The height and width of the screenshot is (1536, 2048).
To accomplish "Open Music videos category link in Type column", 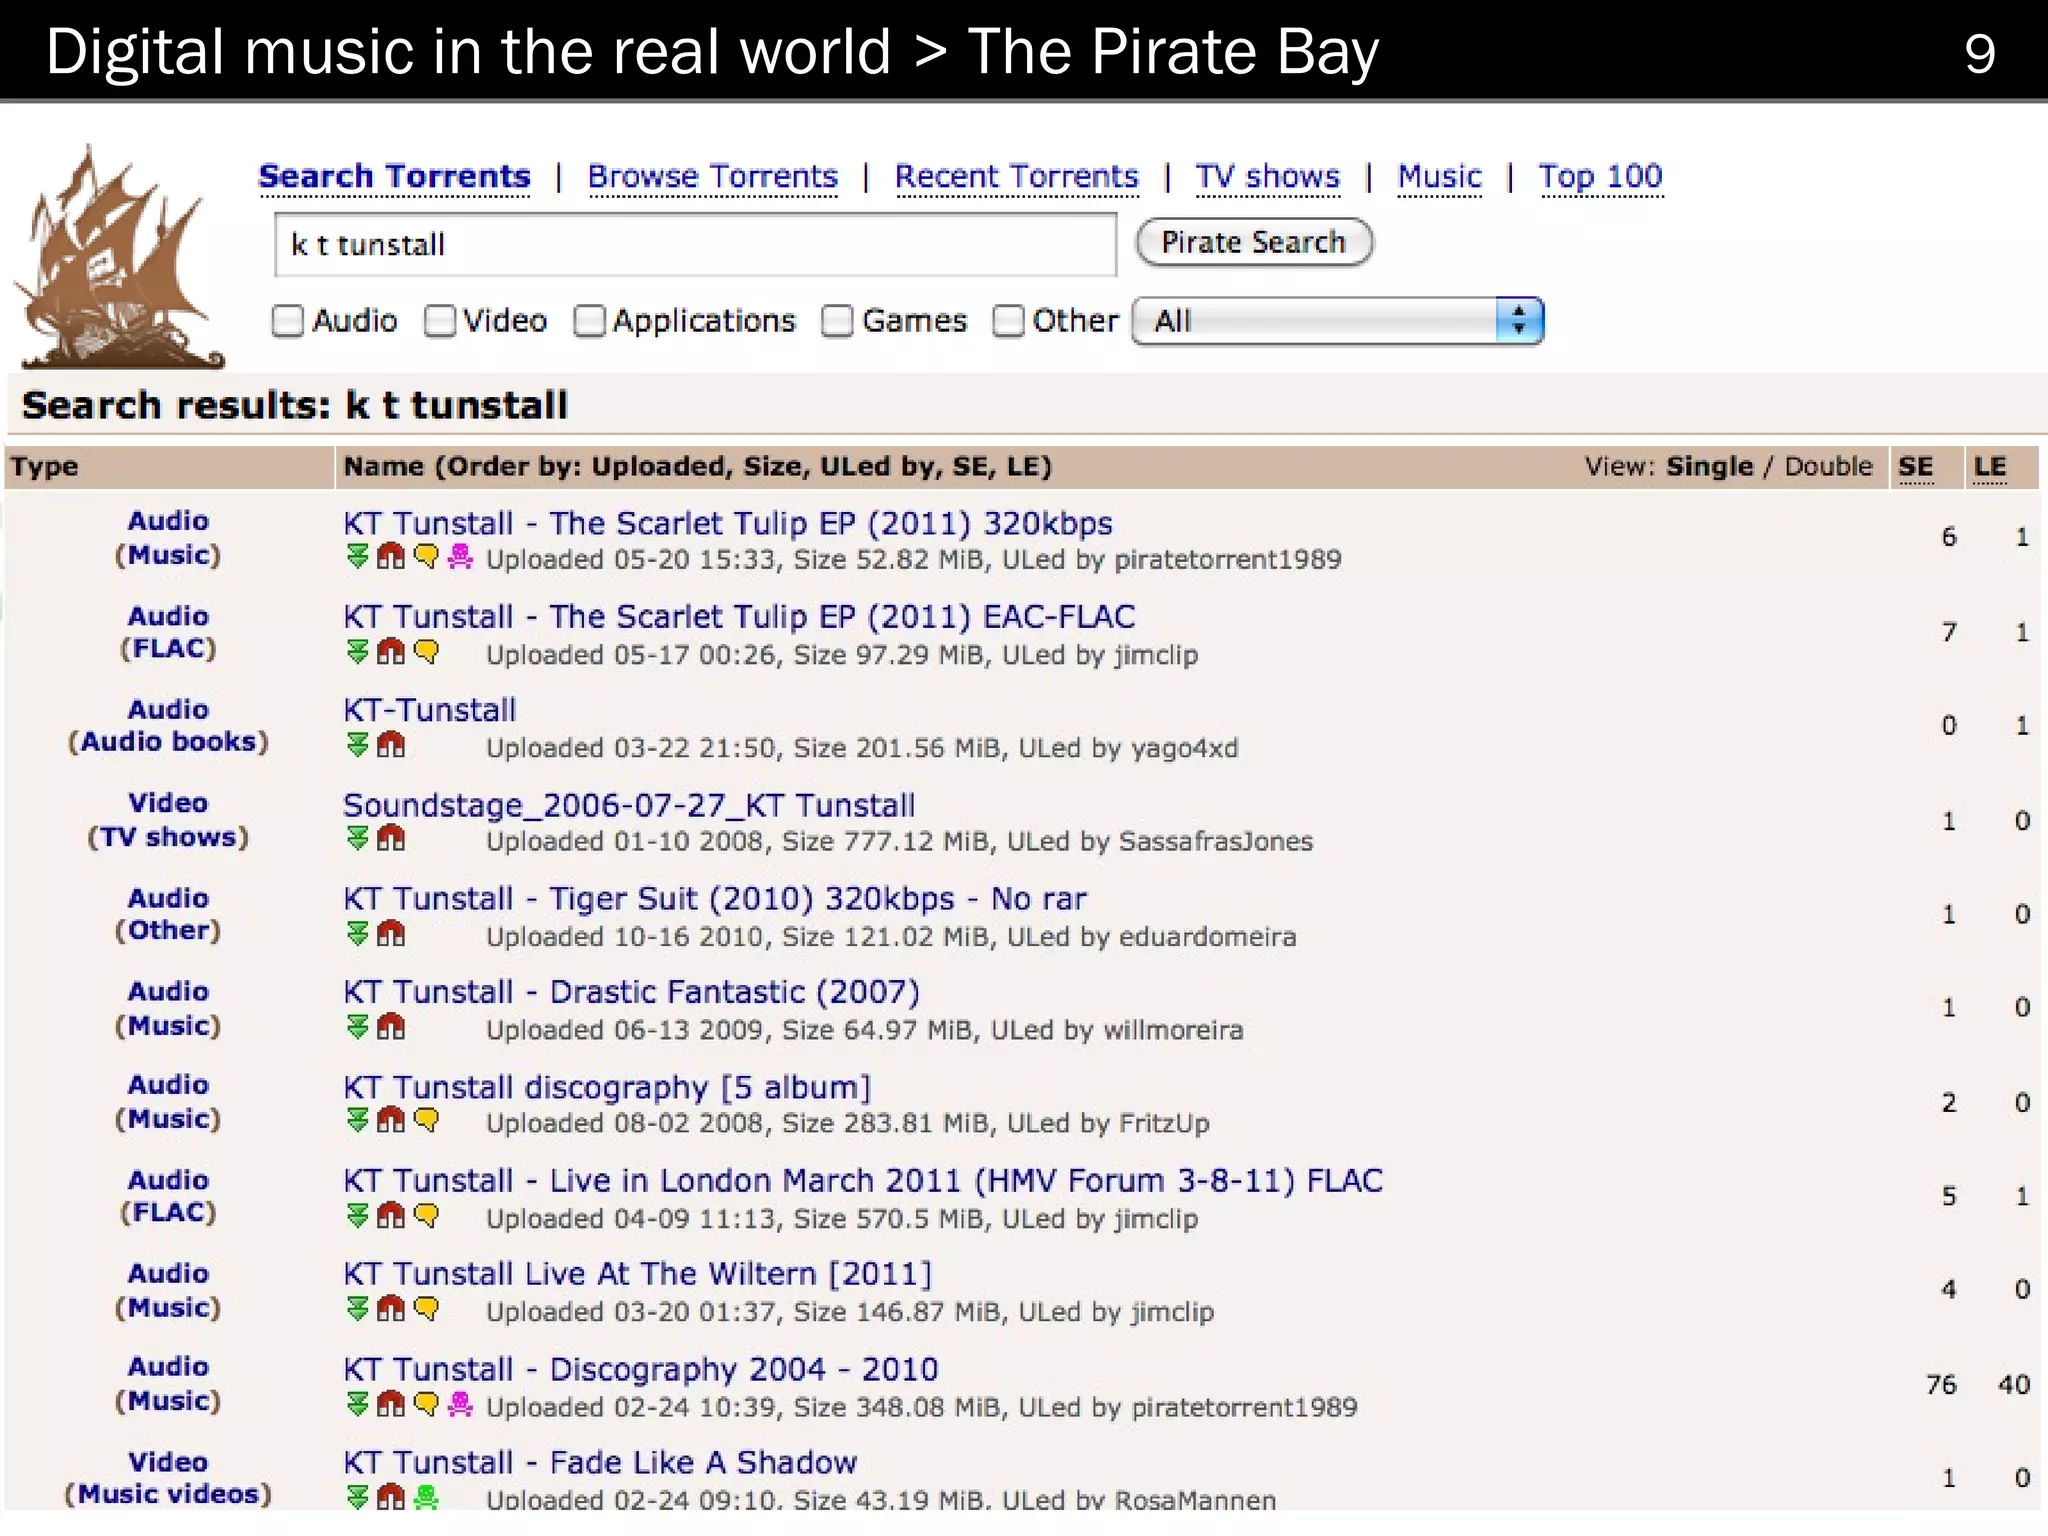I will click(x=168, y=1494).
